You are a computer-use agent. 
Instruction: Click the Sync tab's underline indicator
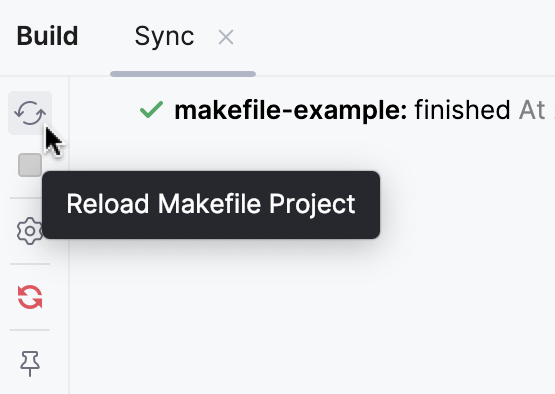coord(183,74)
